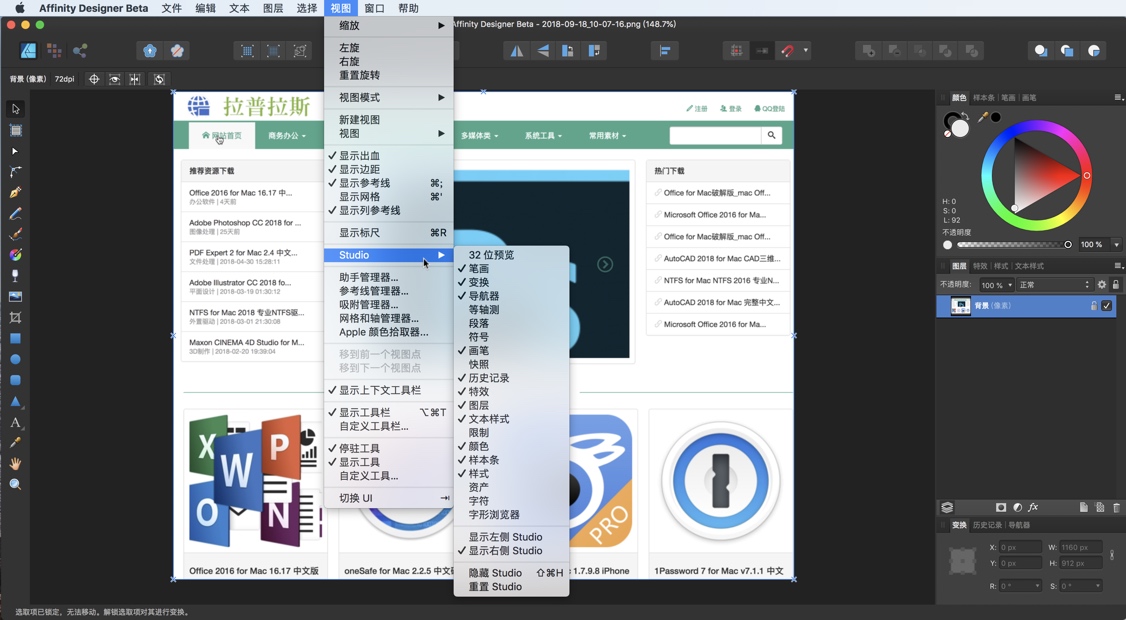
Task: Select the Transparency tool
Action: [x=15, y=276]
